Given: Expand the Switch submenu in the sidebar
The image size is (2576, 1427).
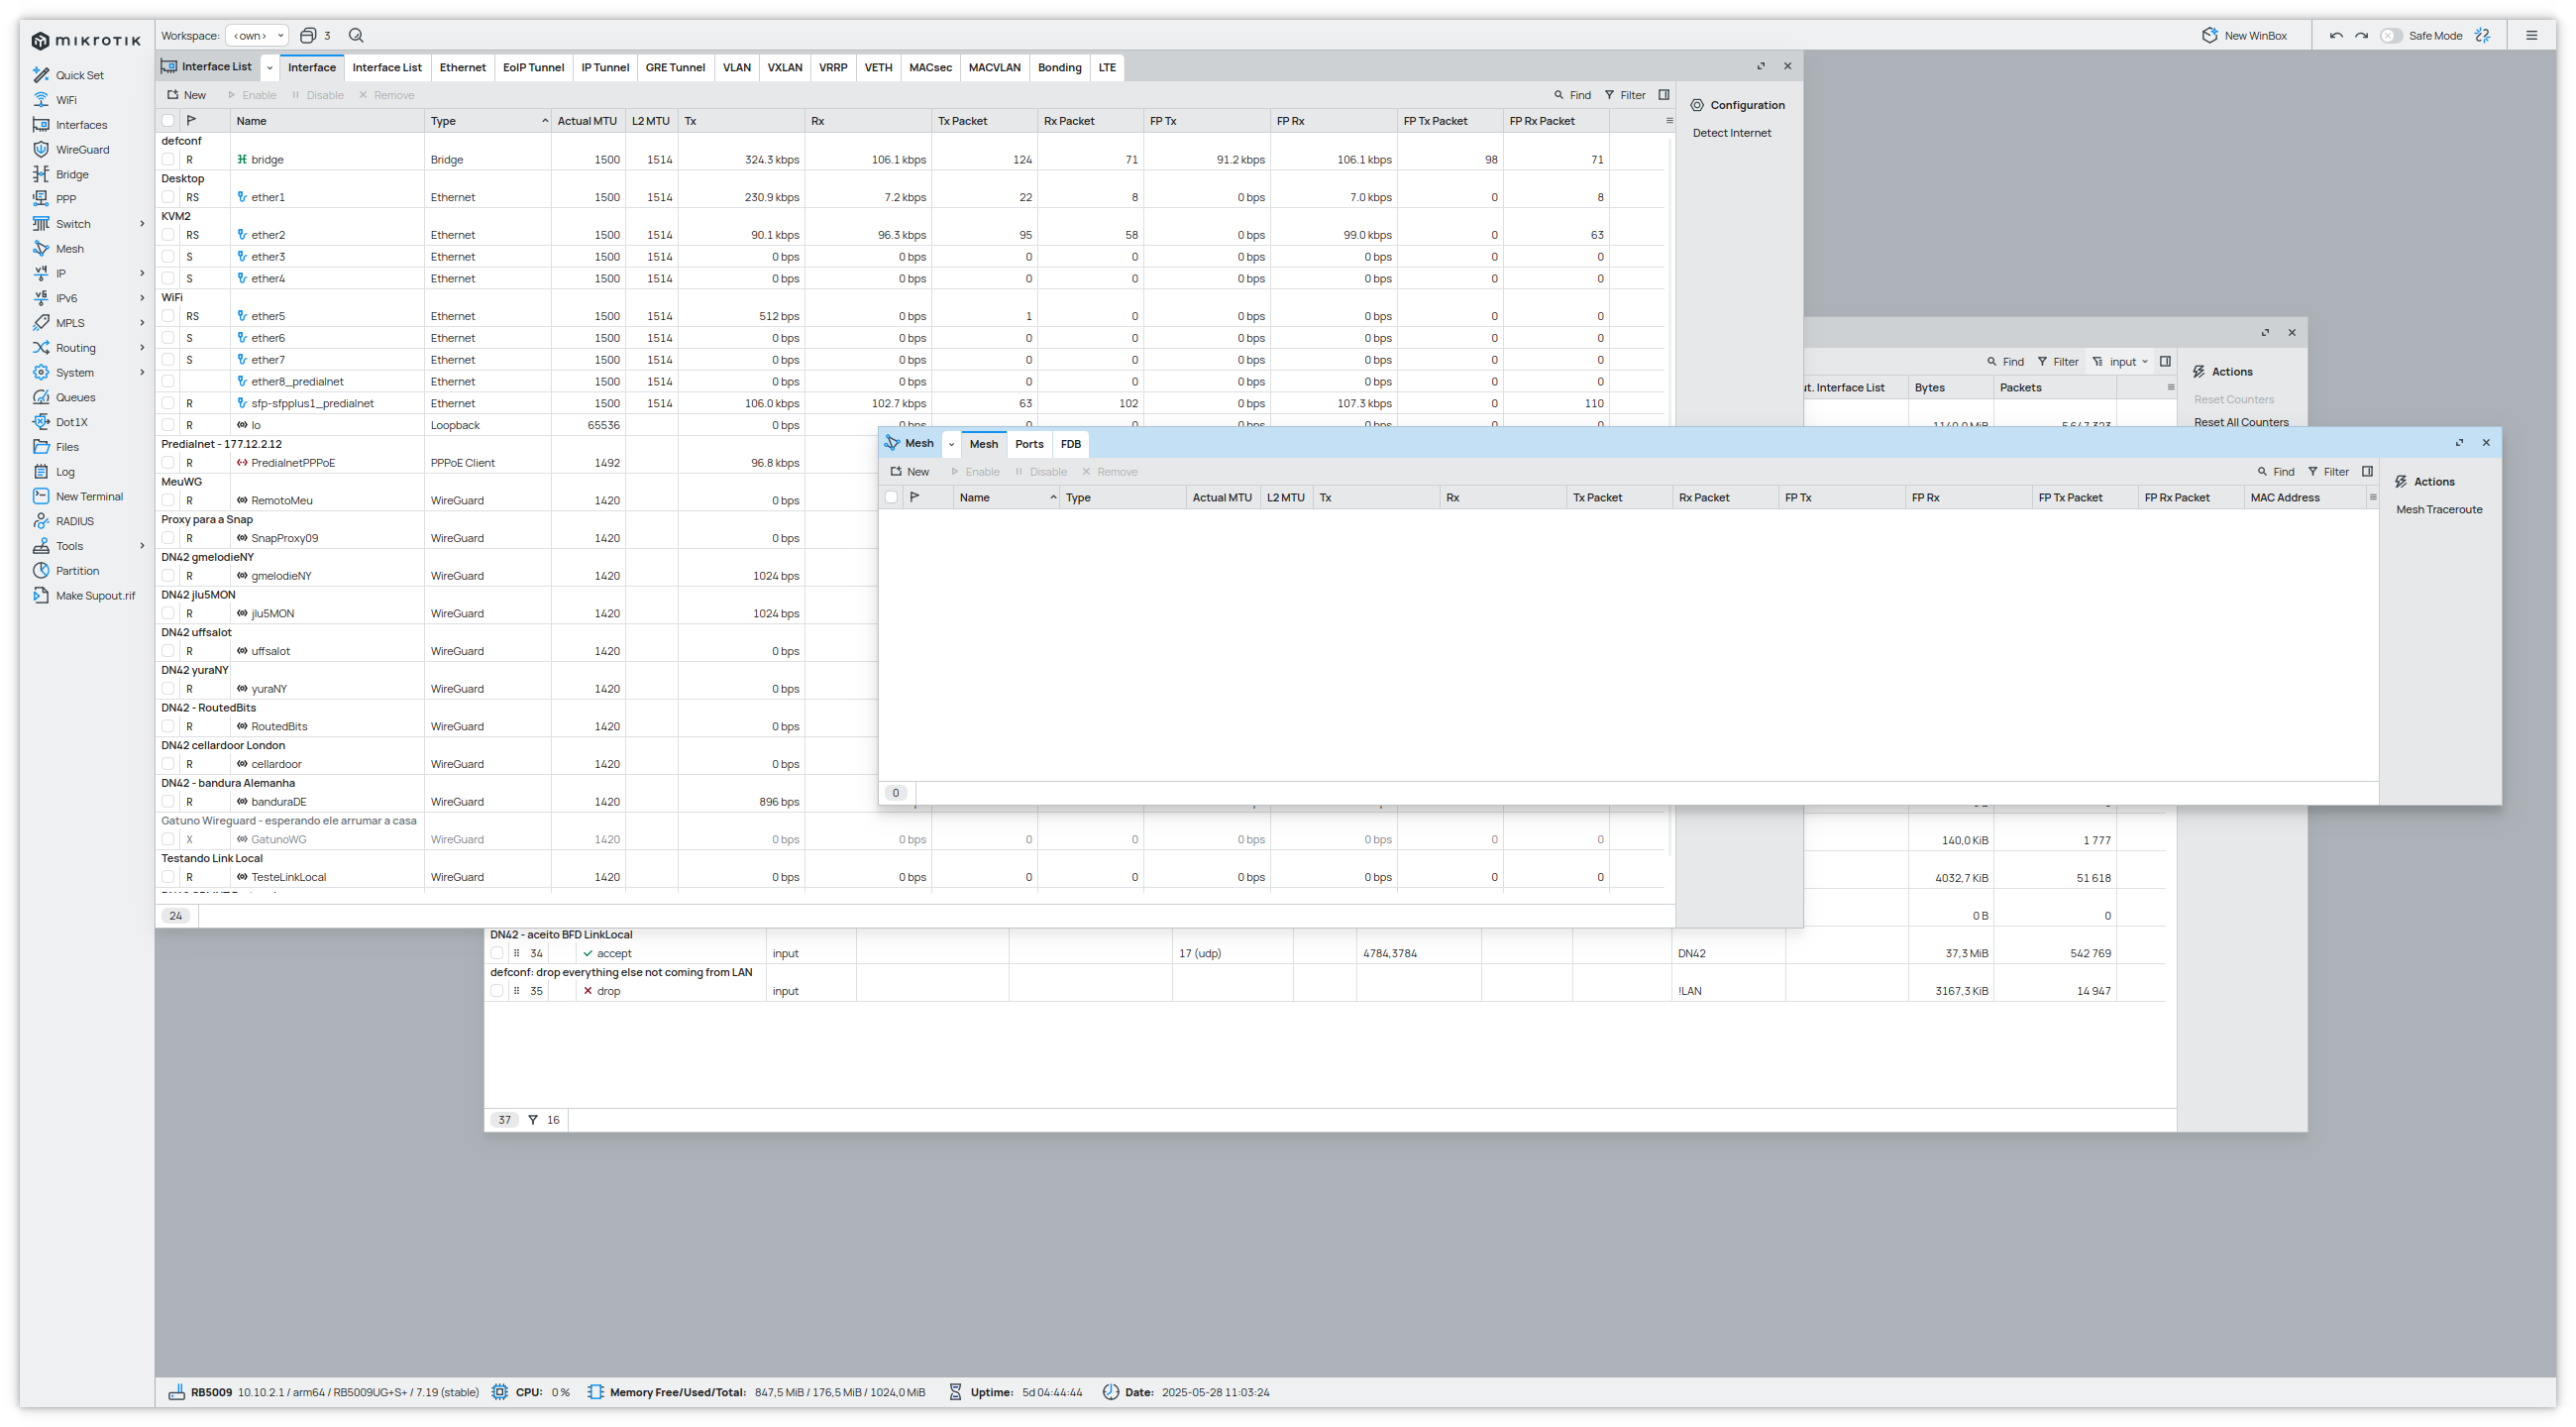Looking at the screenshot, I should click(142, 224).
